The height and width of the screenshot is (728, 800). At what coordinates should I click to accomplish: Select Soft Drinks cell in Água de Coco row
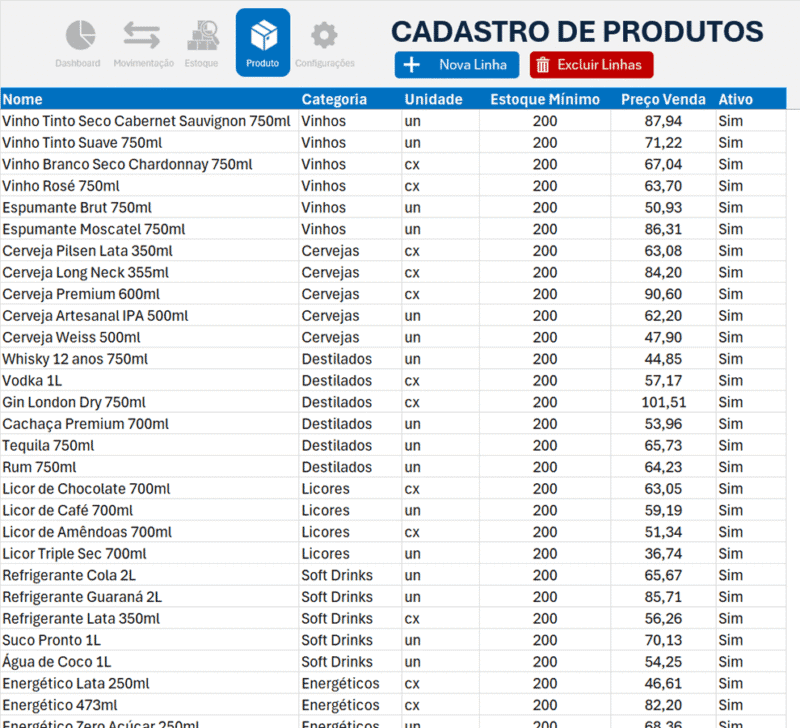click(x=350, y=662)
